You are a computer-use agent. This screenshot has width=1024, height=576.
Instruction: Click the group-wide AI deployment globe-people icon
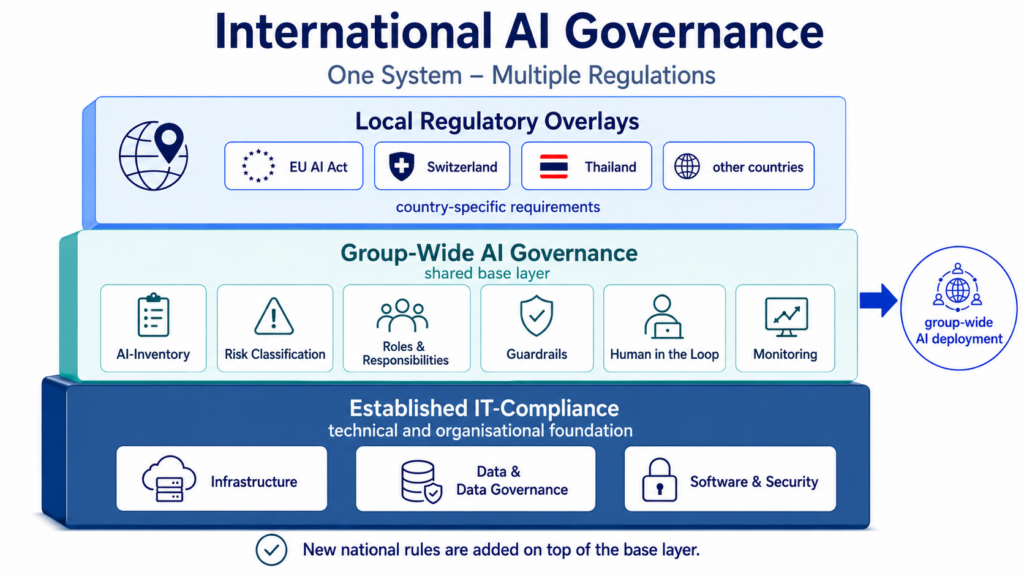click(958, 288)
